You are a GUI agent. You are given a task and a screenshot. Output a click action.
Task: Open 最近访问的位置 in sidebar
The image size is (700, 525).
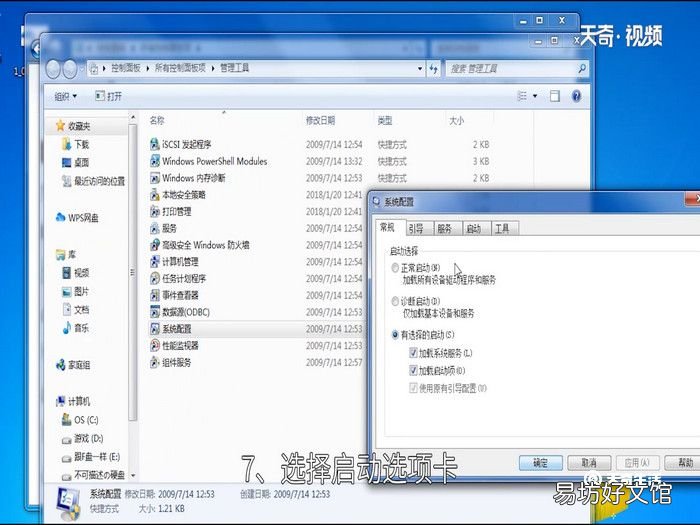[x=93, y=181]
